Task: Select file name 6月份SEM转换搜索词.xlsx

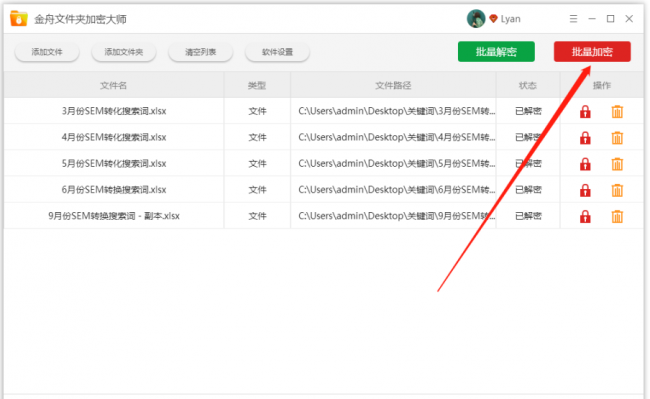Action: point(114,190)
